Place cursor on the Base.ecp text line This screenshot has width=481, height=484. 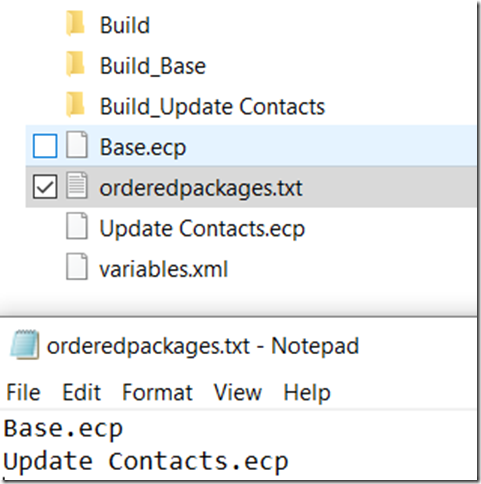coord(63,429)
